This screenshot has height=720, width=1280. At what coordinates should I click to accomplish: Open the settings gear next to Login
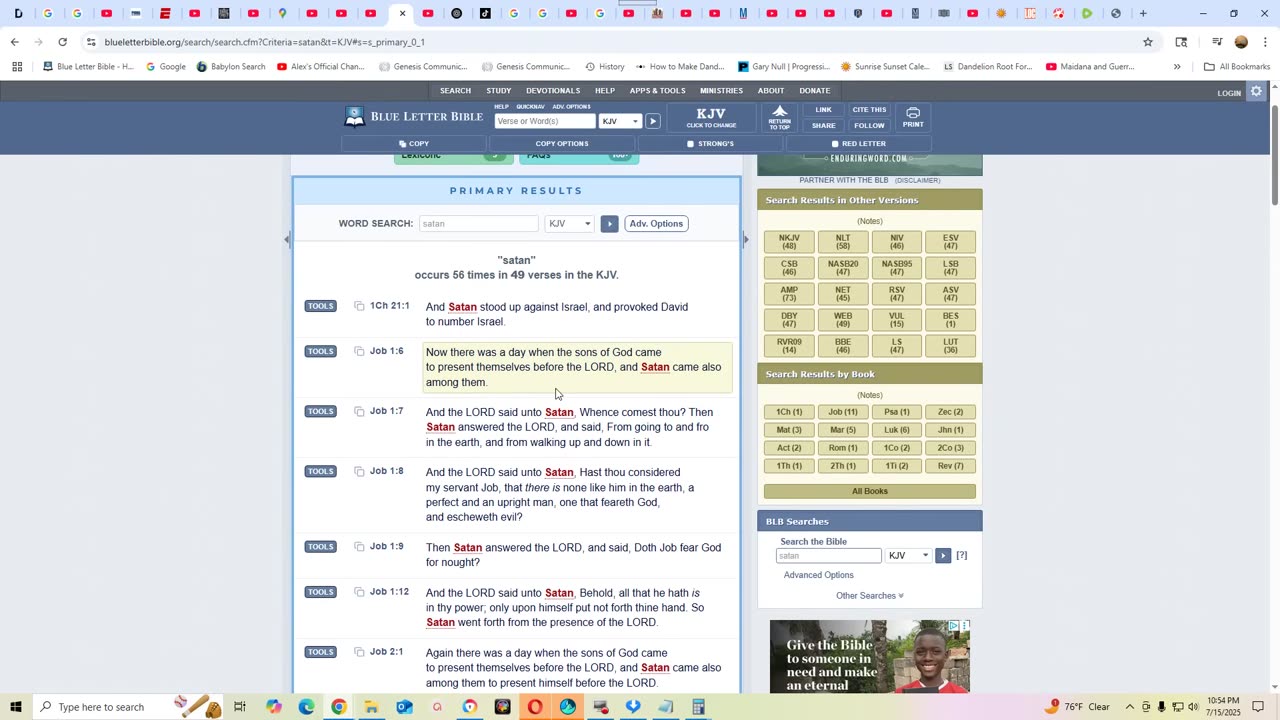[x=1256, y=92]
